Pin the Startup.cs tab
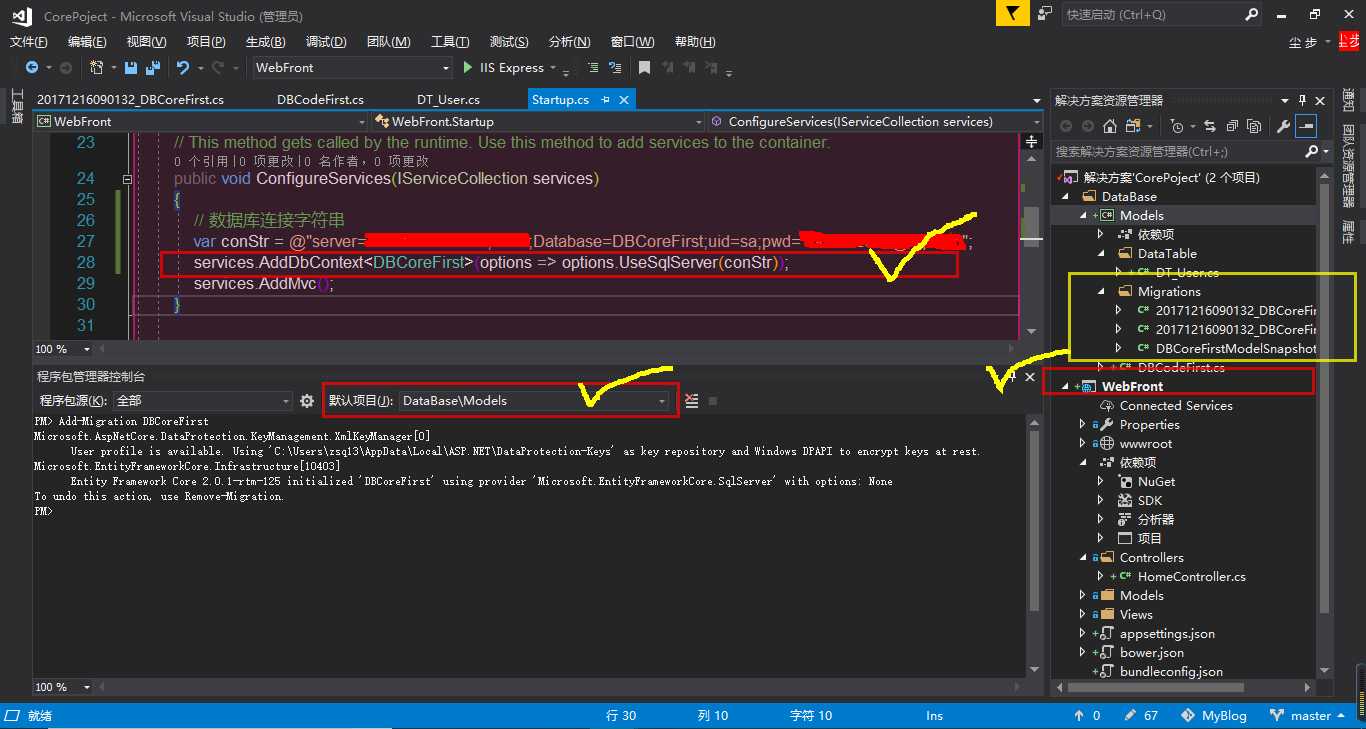 [605, 100]
